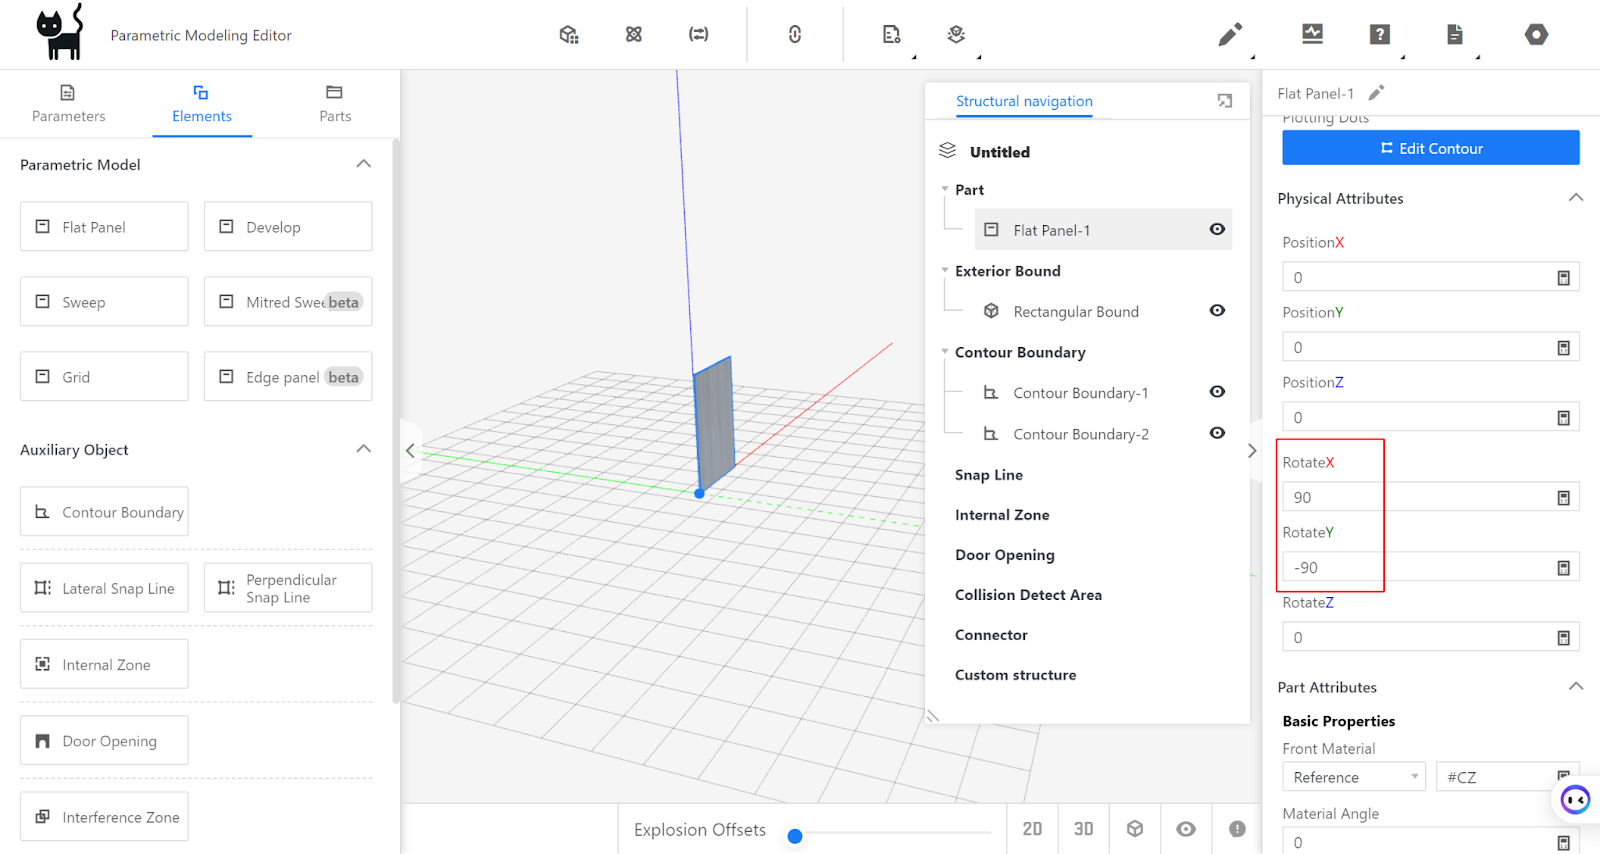
Task: Open the Parts tab
Action: click(335, 104)
